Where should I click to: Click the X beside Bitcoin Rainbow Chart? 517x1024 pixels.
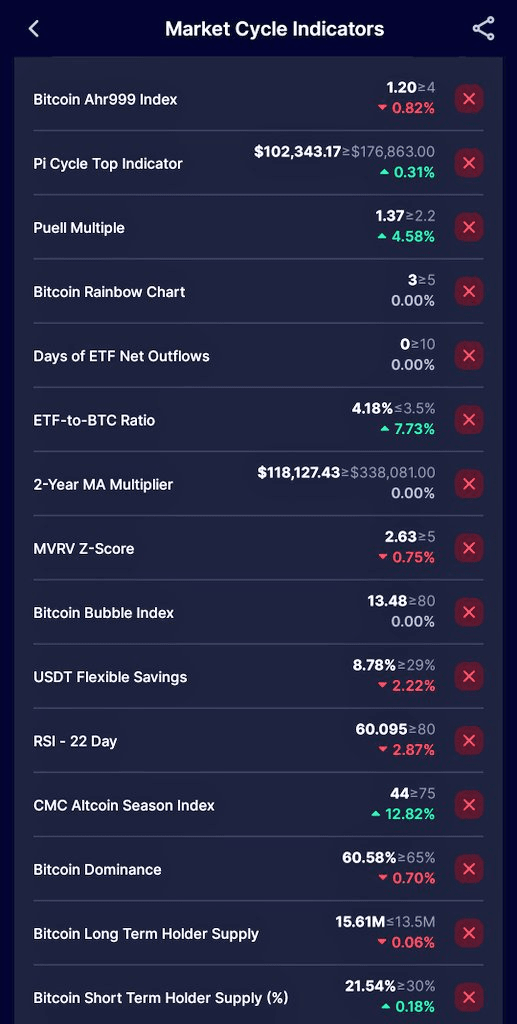(x=469, y=291)
